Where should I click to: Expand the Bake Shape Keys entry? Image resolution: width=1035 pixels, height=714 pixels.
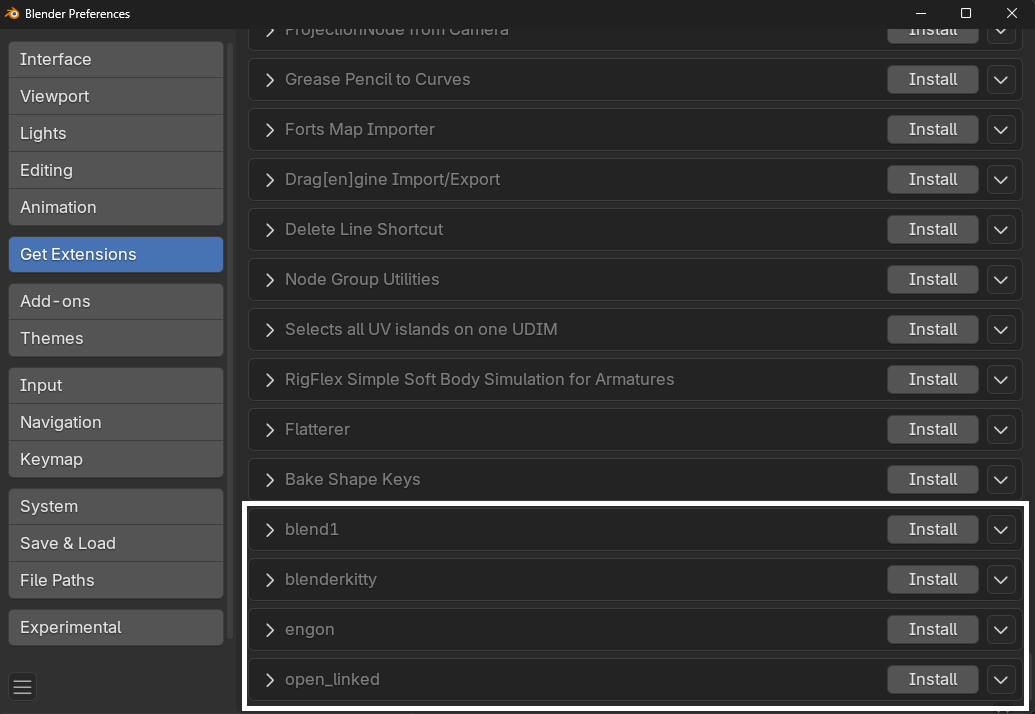268,479
